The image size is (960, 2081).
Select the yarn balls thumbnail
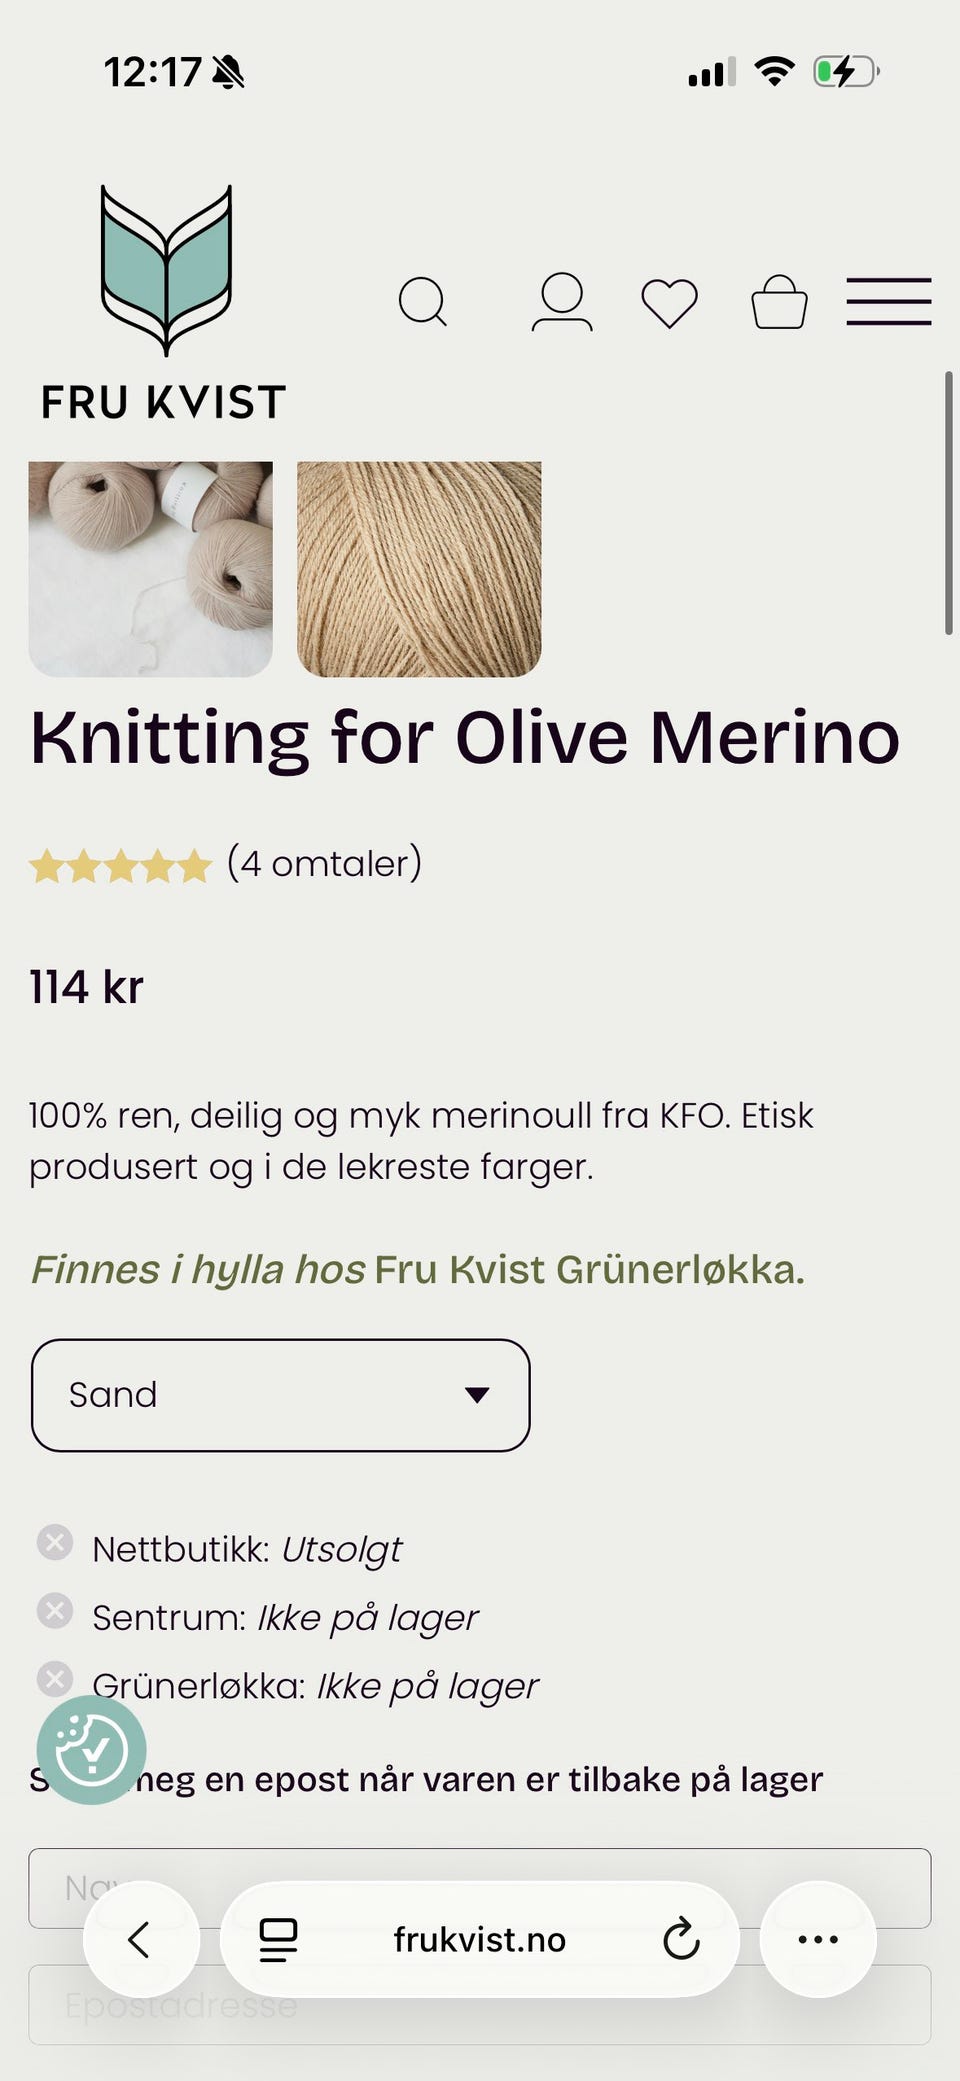pos(150,568)
